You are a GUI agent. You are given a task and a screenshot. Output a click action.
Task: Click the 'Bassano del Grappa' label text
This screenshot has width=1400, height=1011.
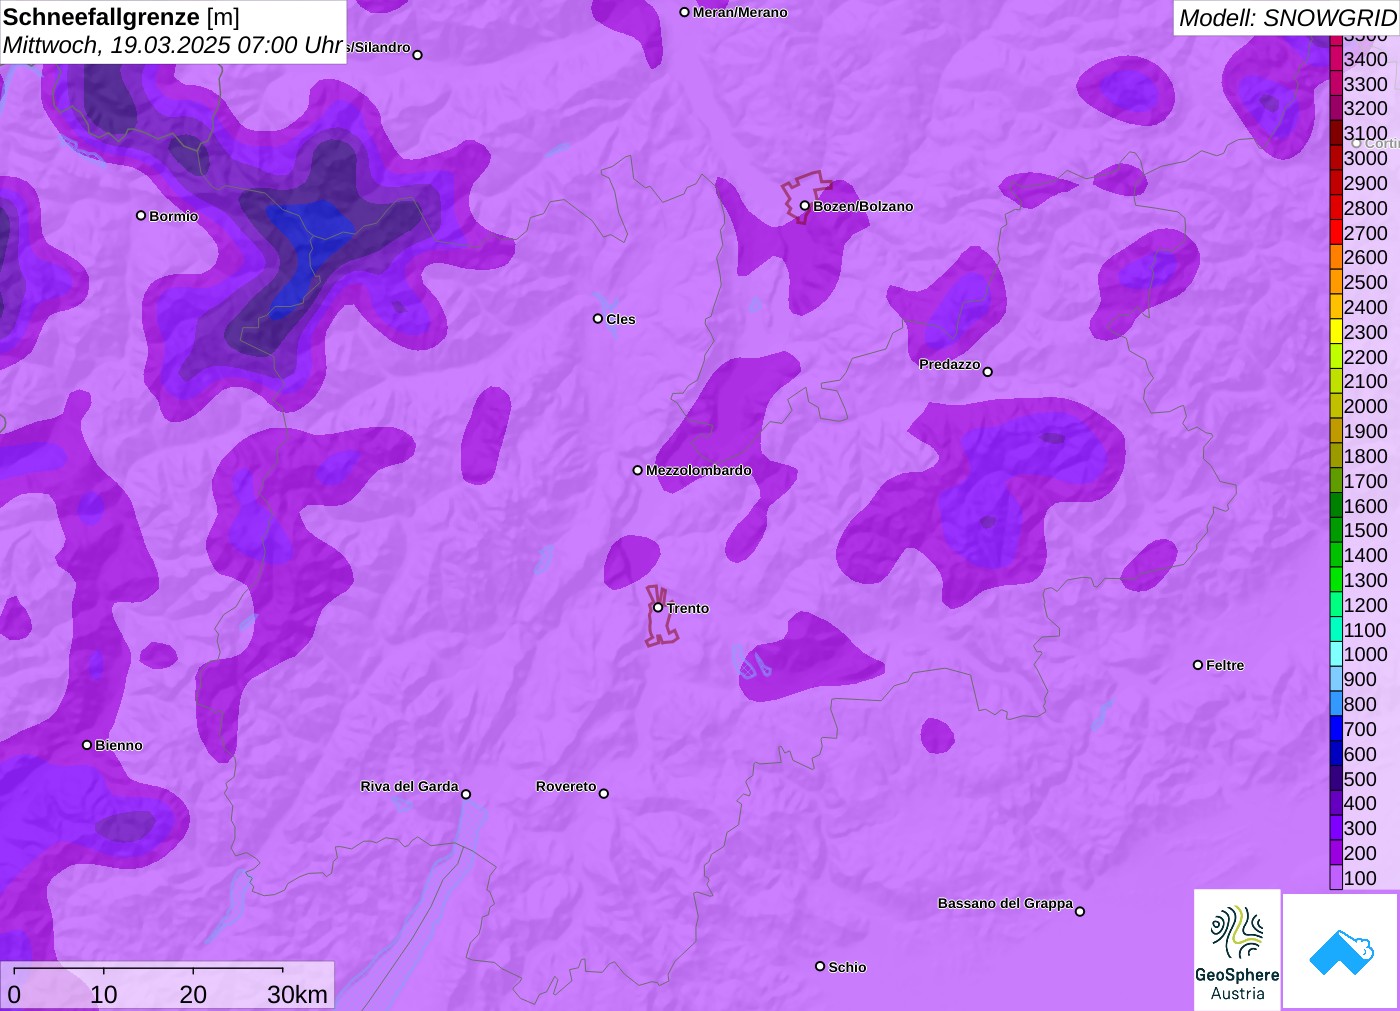[1005, 903]
